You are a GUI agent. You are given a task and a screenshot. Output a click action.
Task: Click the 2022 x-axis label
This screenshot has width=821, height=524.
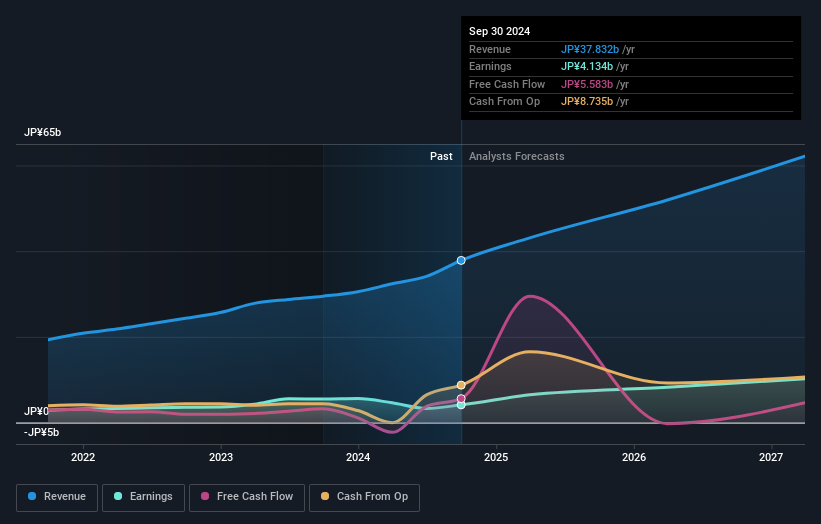83,457
